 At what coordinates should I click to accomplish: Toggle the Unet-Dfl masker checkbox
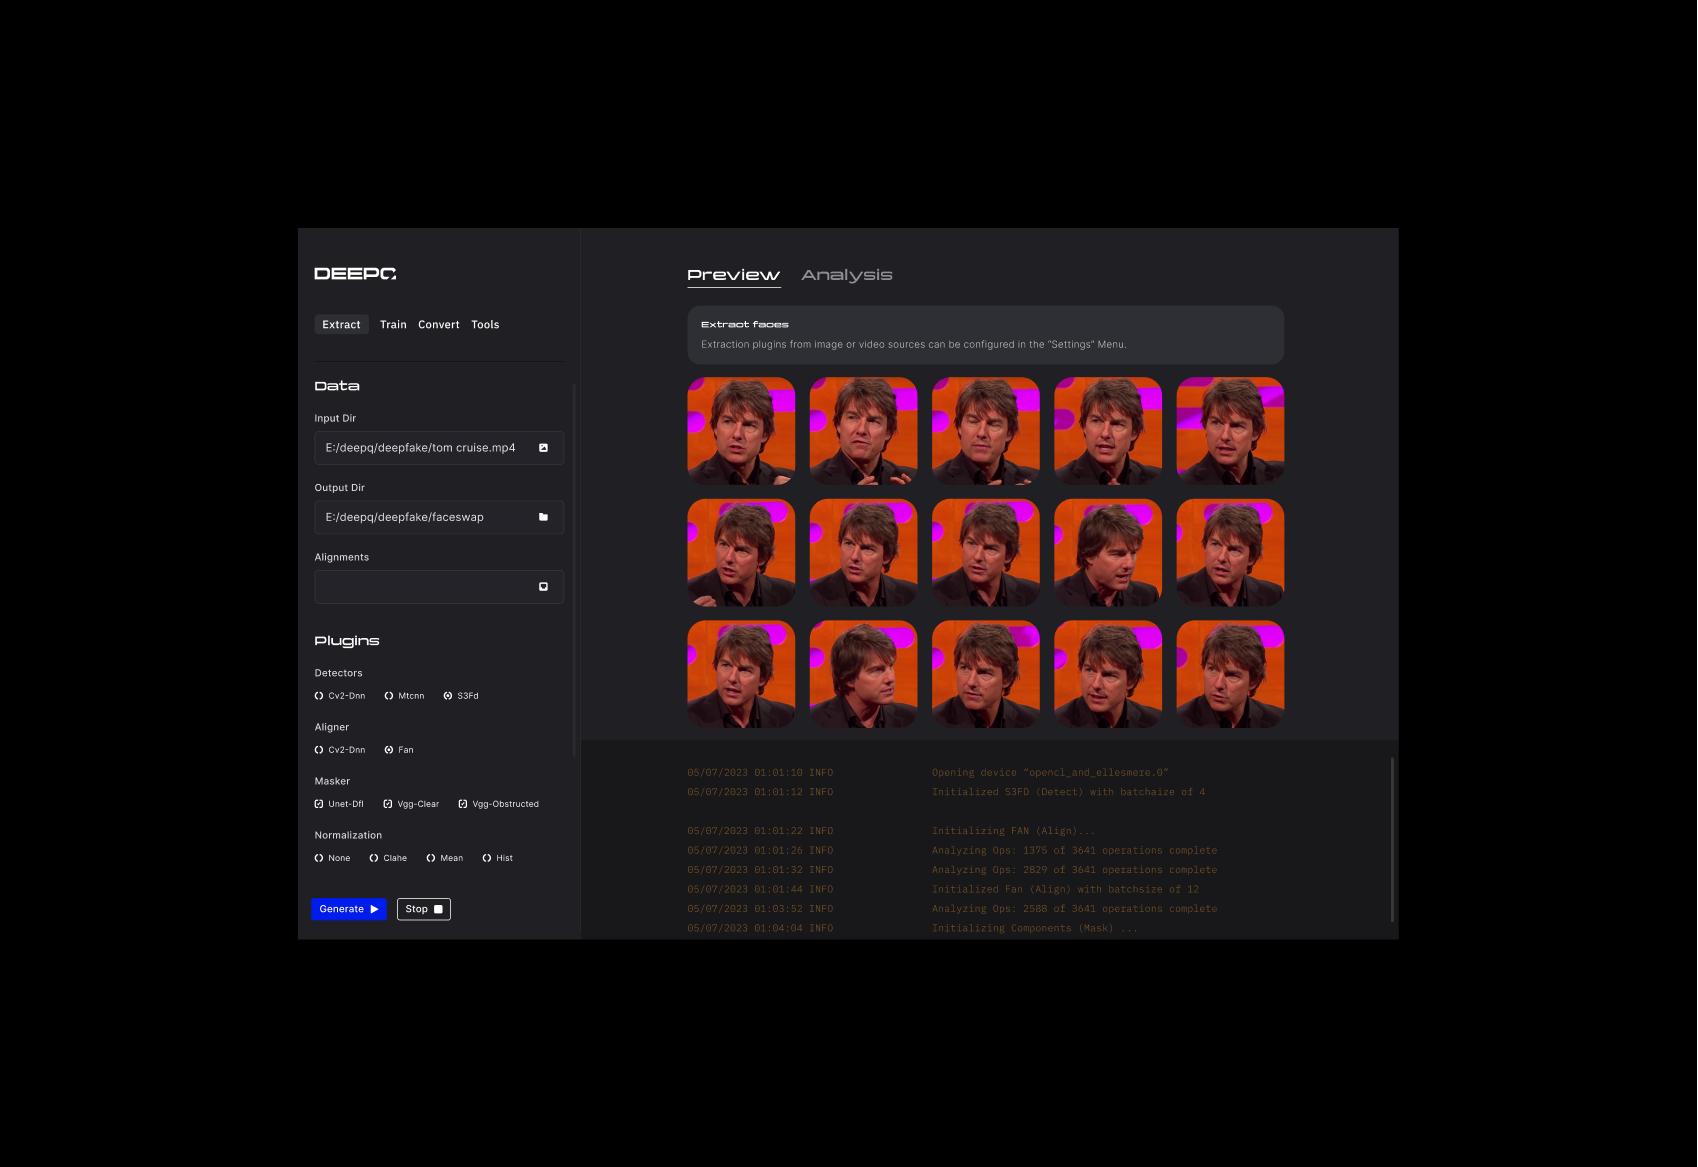[x=319, y=804]
